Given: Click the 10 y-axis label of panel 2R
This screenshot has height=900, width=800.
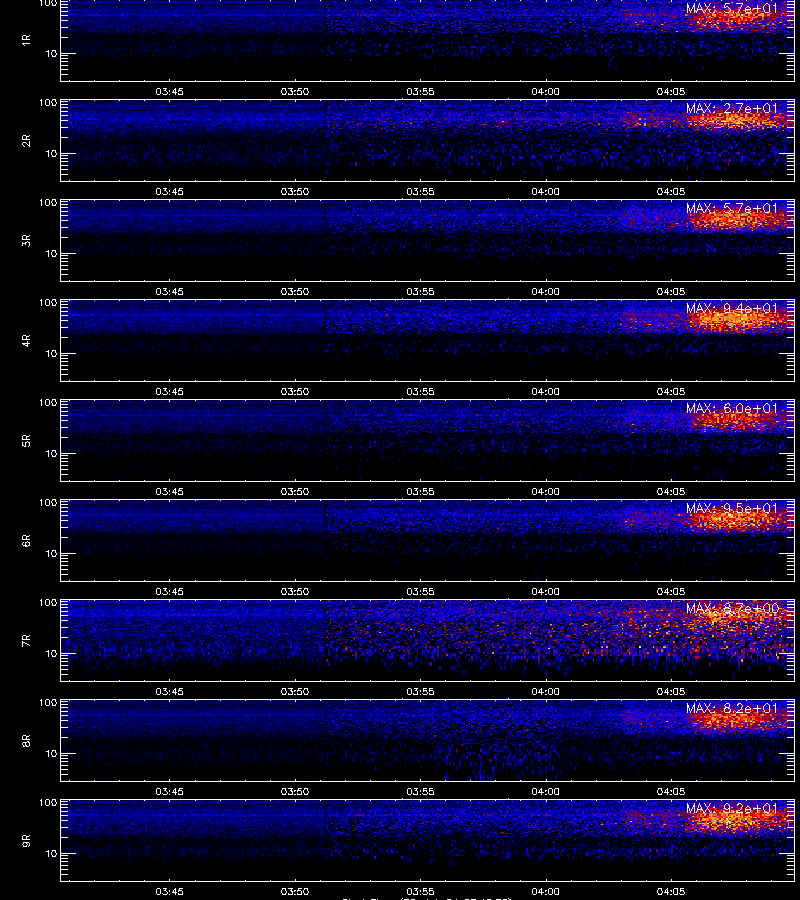Looking at the screenshot, I should [x=51, y=153].
